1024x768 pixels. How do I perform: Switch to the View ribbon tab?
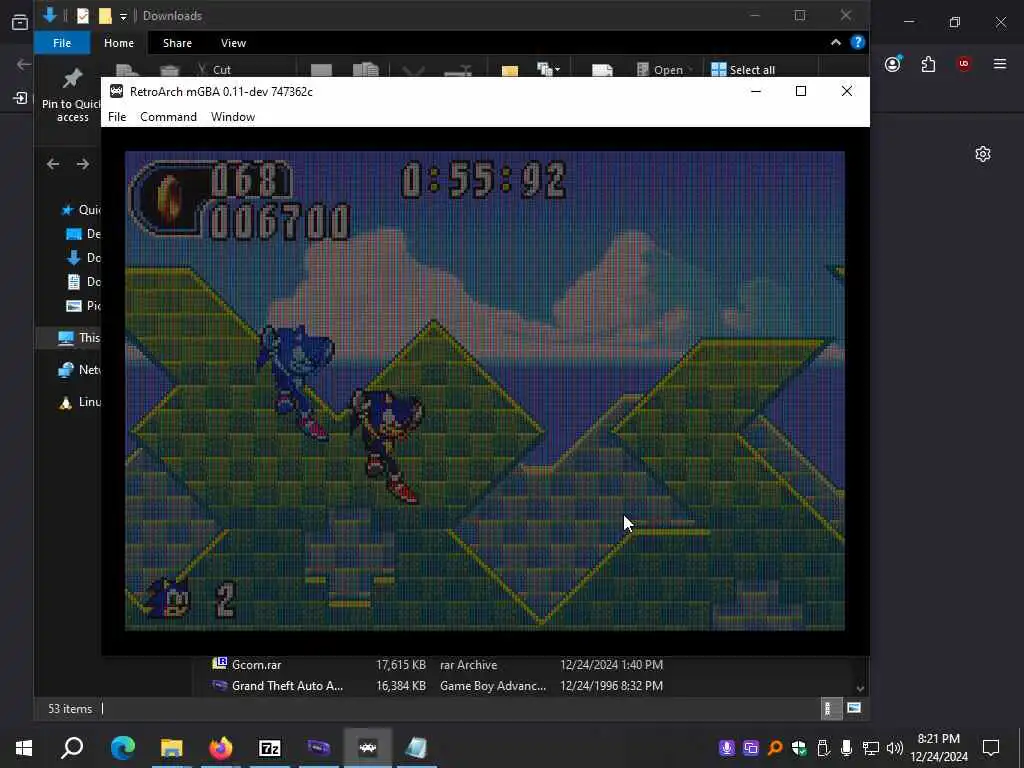(233, 43)
